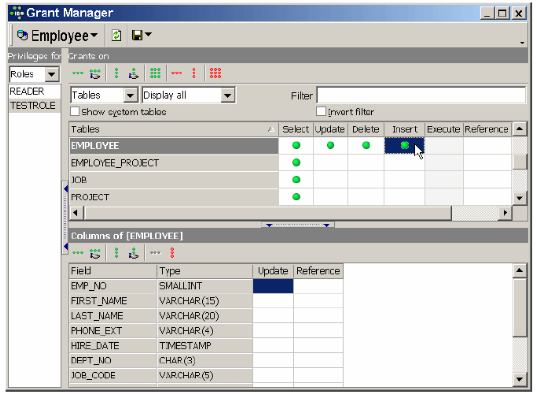Toggle Delete privilege on EMPLOYEE table
The image size is (537, 394).
(366, 145)
